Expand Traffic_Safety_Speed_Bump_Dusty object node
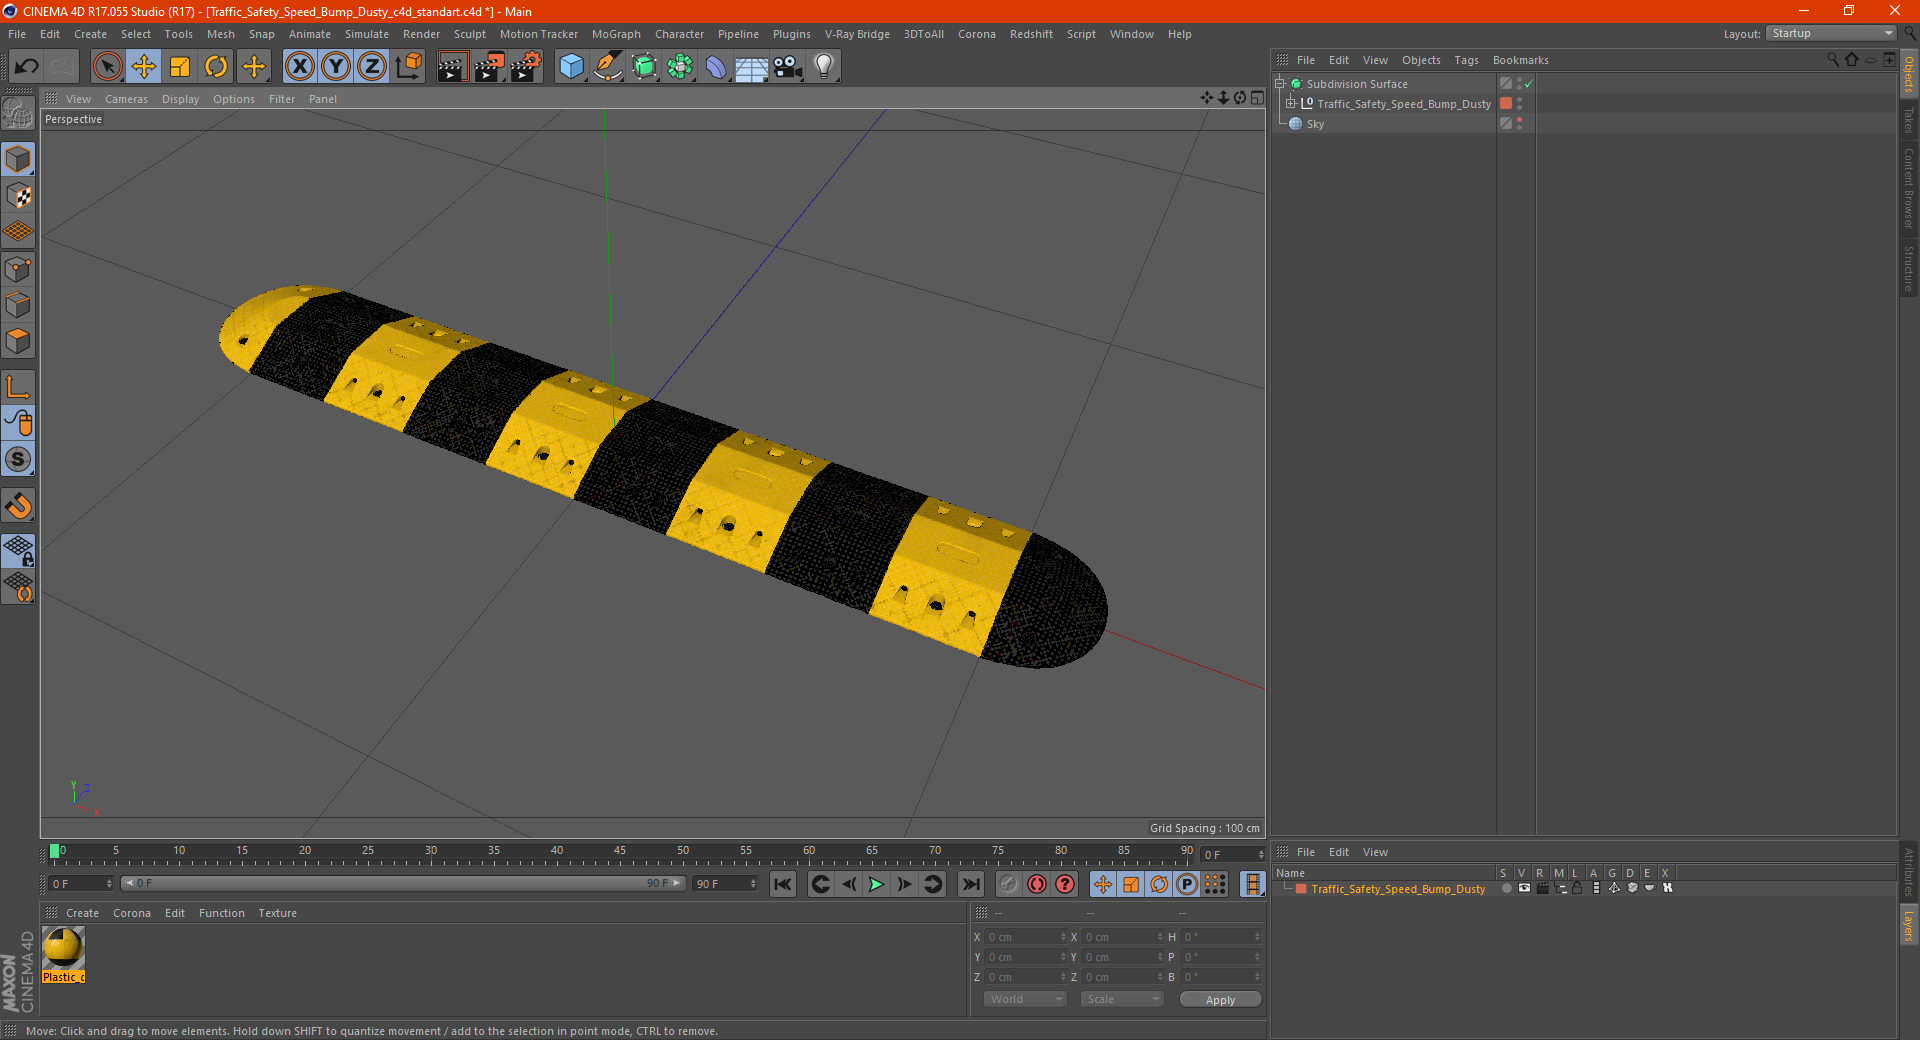This screenshot has height=1040, width=1920. coord(1291,104)
